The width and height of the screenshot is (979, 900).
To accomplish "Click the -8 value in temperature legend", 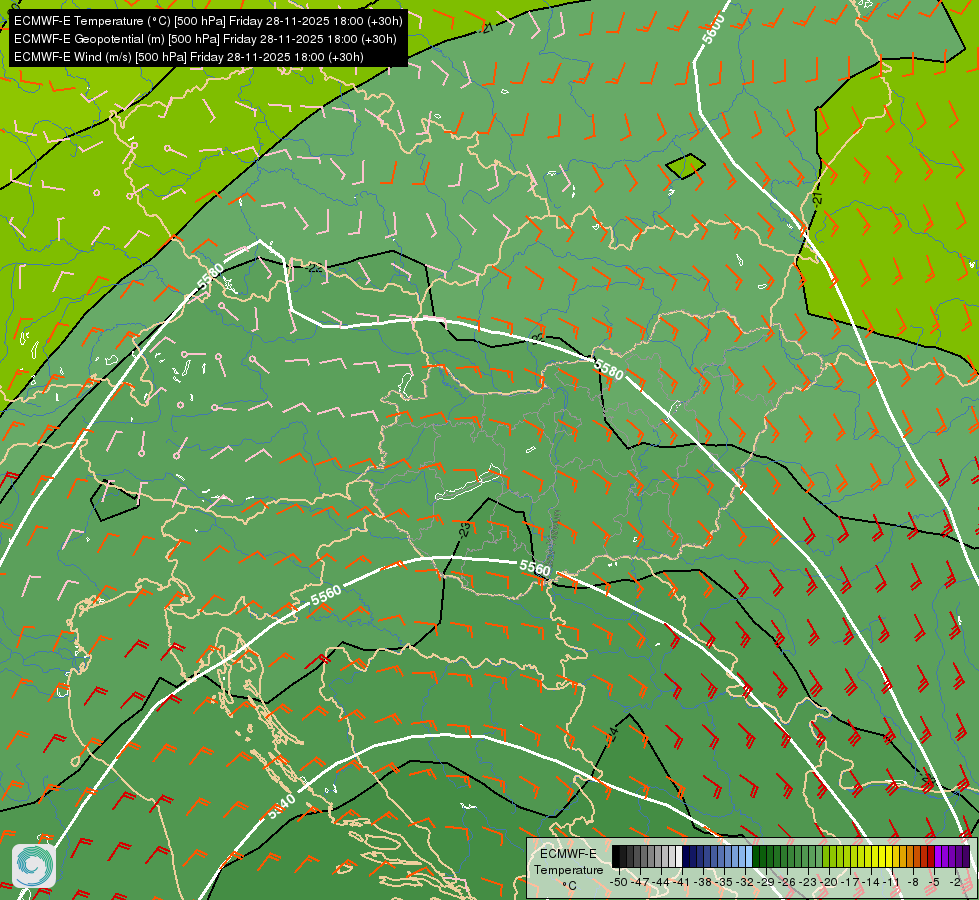I will (913, 882).
